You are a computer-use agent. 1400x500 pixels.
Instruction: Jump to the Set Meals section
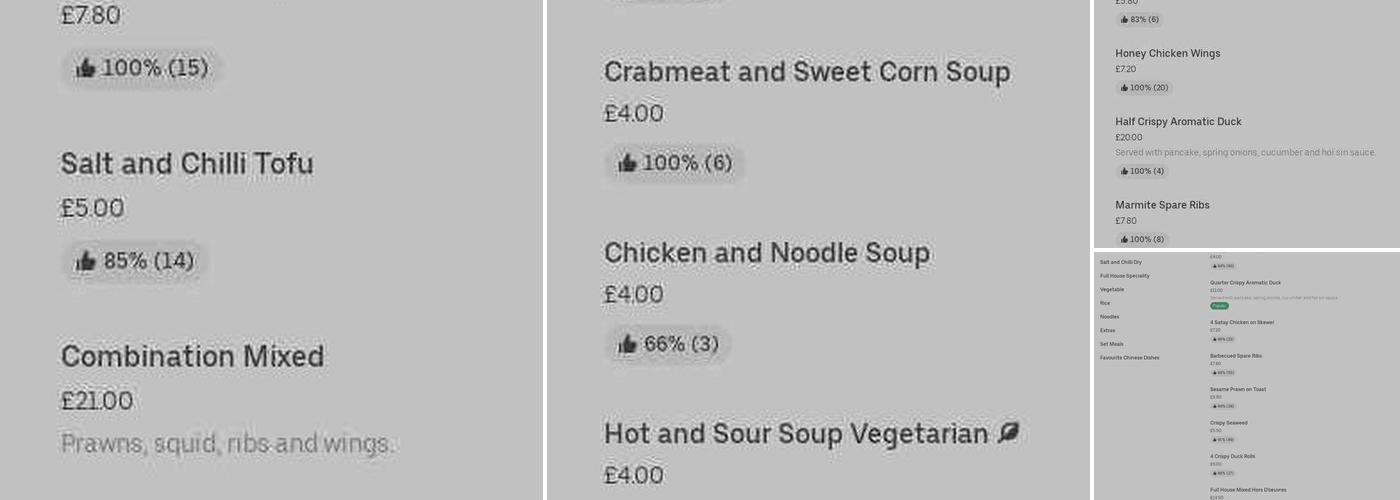(x=1111, y=344)
